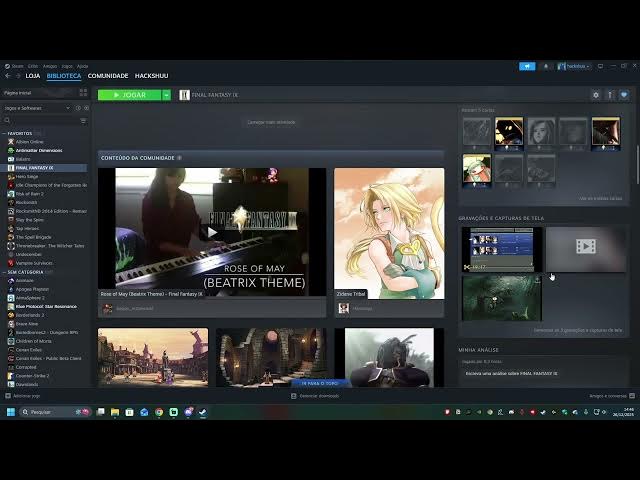The width and height of the screenshot is (640, 480).
Task: Open the Jogos menu
Action: [x=67, y=66]
